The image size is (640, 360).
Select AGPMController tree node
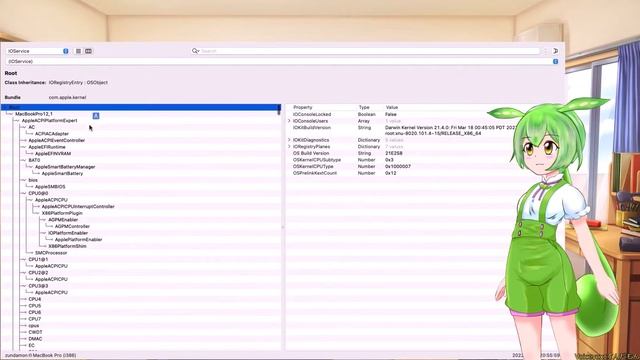pos(72,226)
